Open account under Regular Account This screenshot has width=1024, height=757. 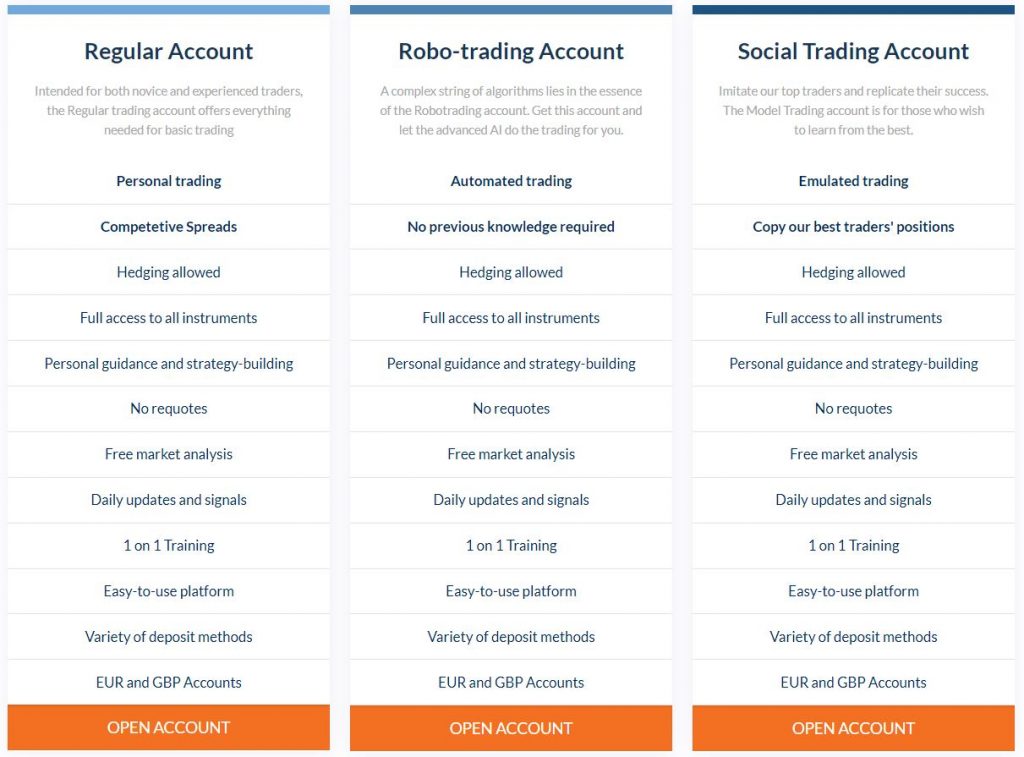[x=168, y=727]
